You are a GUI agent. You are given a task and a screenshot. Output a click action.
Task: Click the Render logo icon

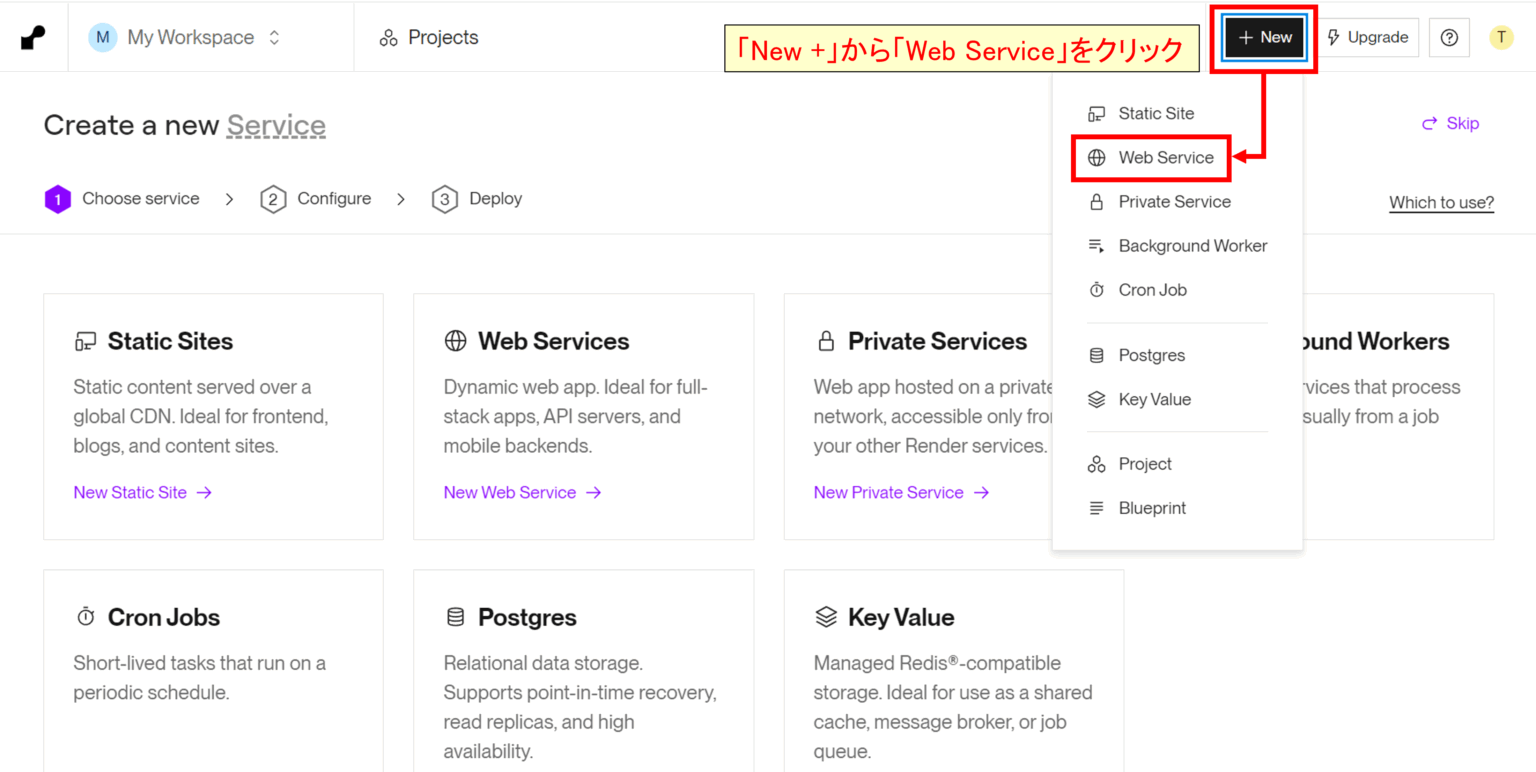[33, 38]
